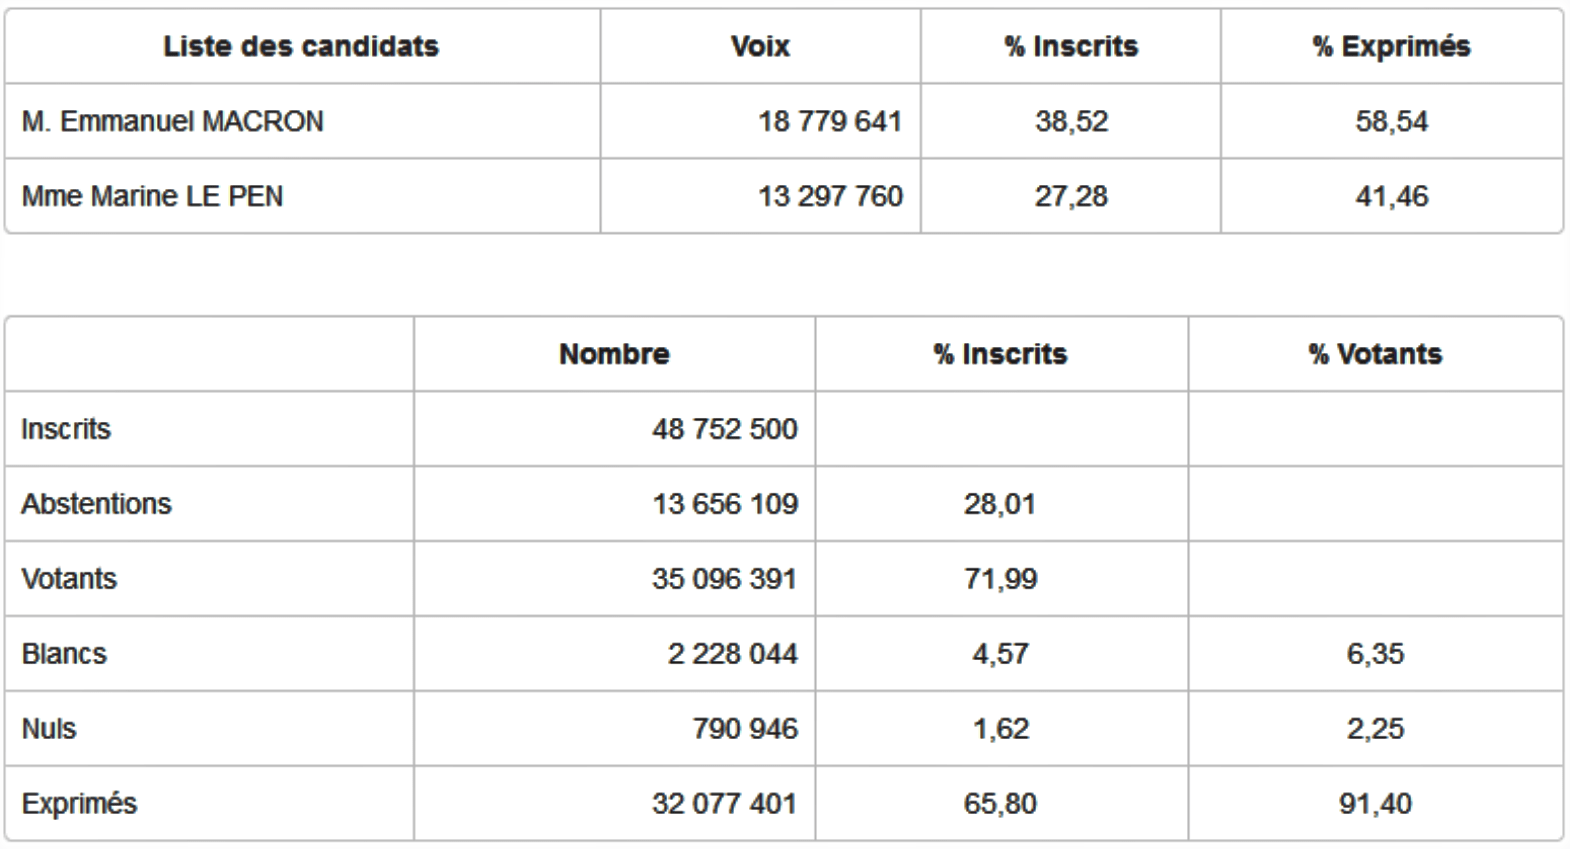Click the 'Liste des candidats' column header

(301, 46)
